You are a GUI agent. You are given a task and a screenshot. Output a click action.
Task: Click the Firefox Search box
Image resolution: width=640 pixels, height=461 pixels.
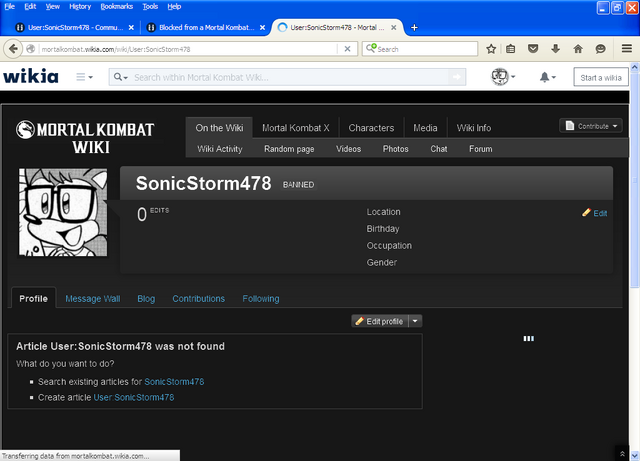[x=420, y=49]
